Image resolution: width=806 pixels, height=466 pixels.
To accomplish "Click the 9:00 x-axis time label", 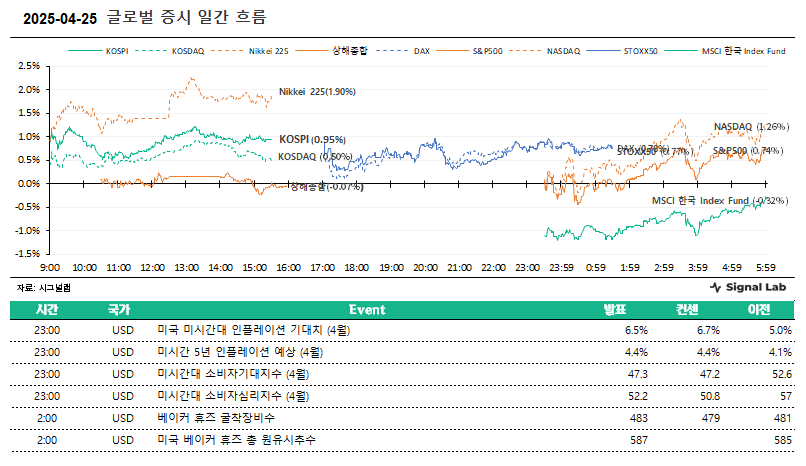I will tap(50, 268).
